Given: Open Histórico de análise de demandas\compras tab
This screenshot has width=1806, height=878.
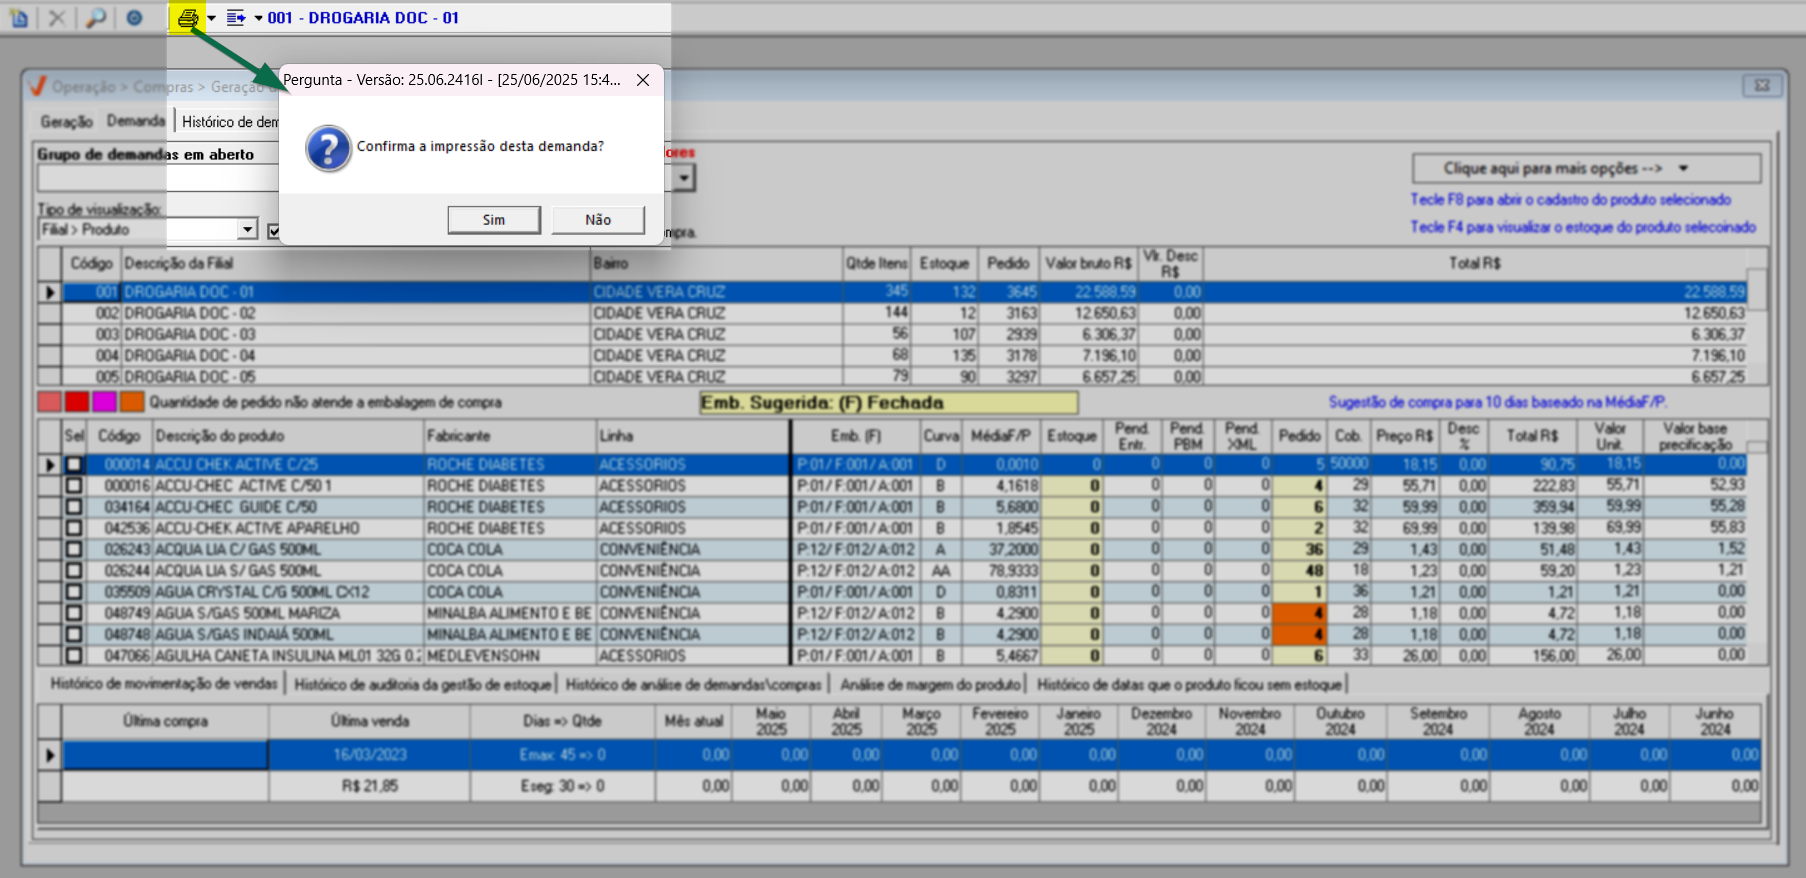Looking at the screenshot, I should click(694, 684).
